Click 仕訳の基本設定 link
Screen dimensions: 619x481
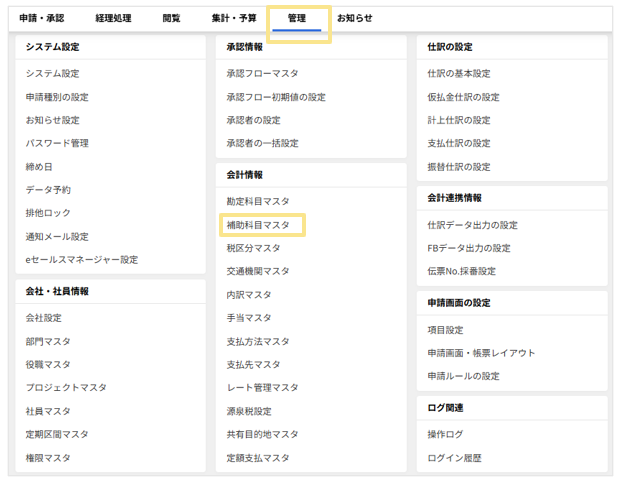[x=458, y=73]
